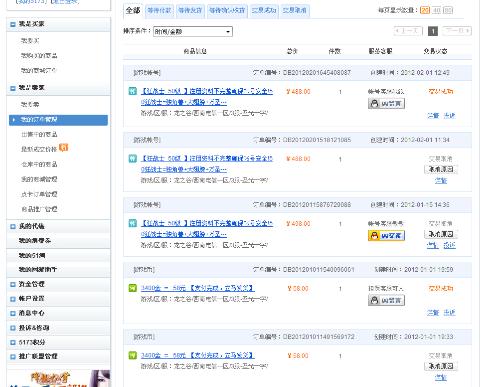Click 取消原因 button in the 2012-02-01 11:34 order
500x387 pixels.
(441, 169)
